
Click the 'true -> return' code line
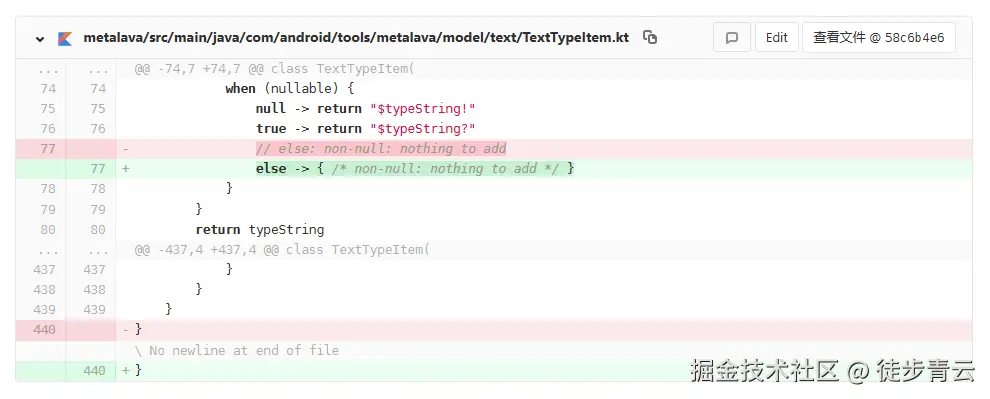coord(366,129)
